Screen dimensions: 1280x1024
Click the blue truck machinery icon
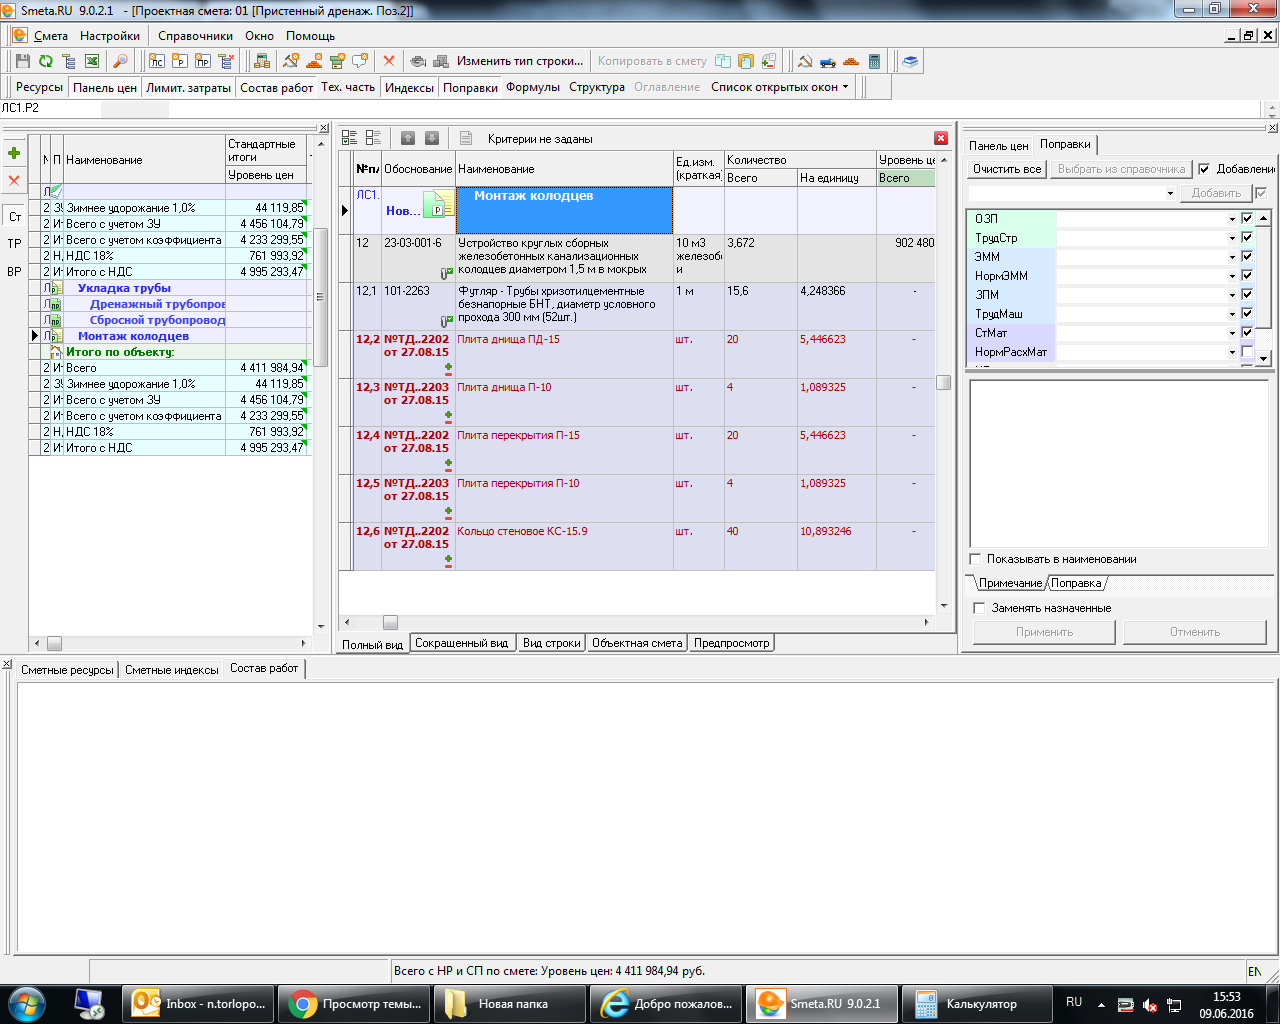point(828,61)
